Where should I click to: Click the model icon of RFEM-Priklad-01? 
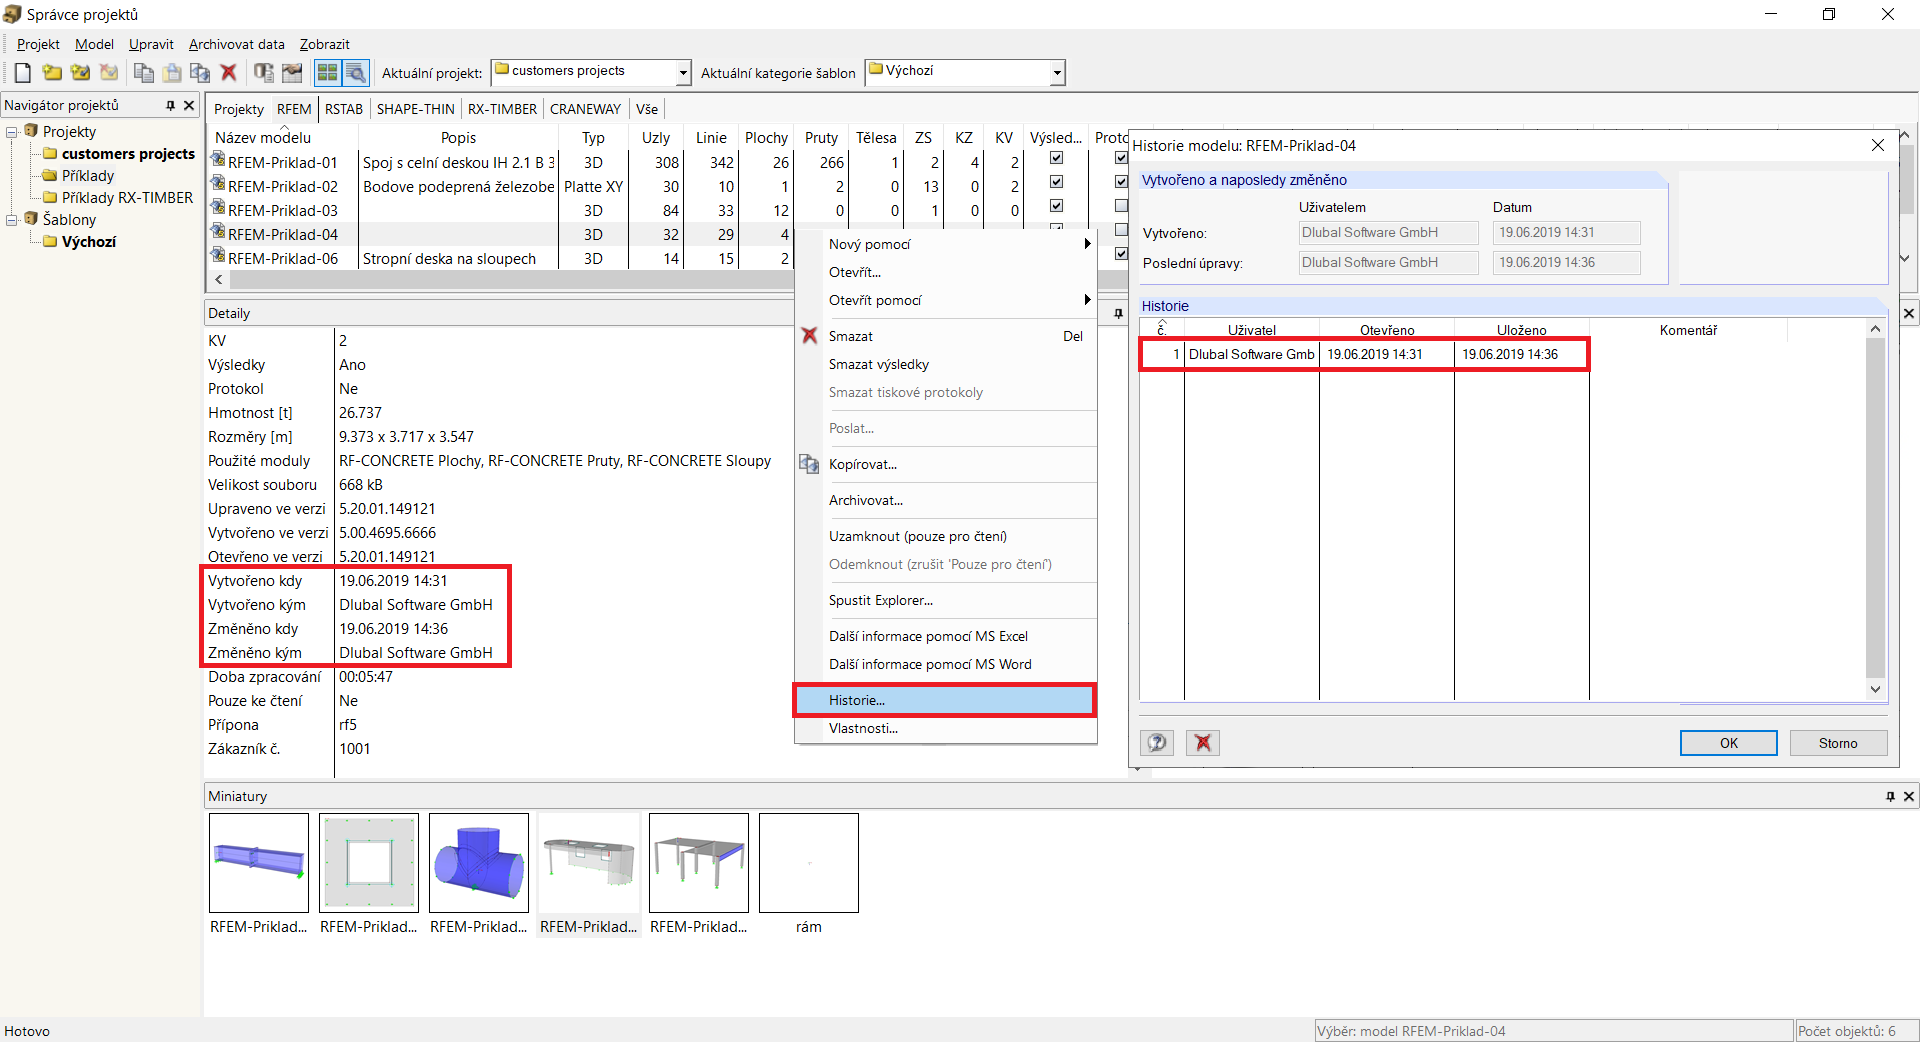pos(218,161)
